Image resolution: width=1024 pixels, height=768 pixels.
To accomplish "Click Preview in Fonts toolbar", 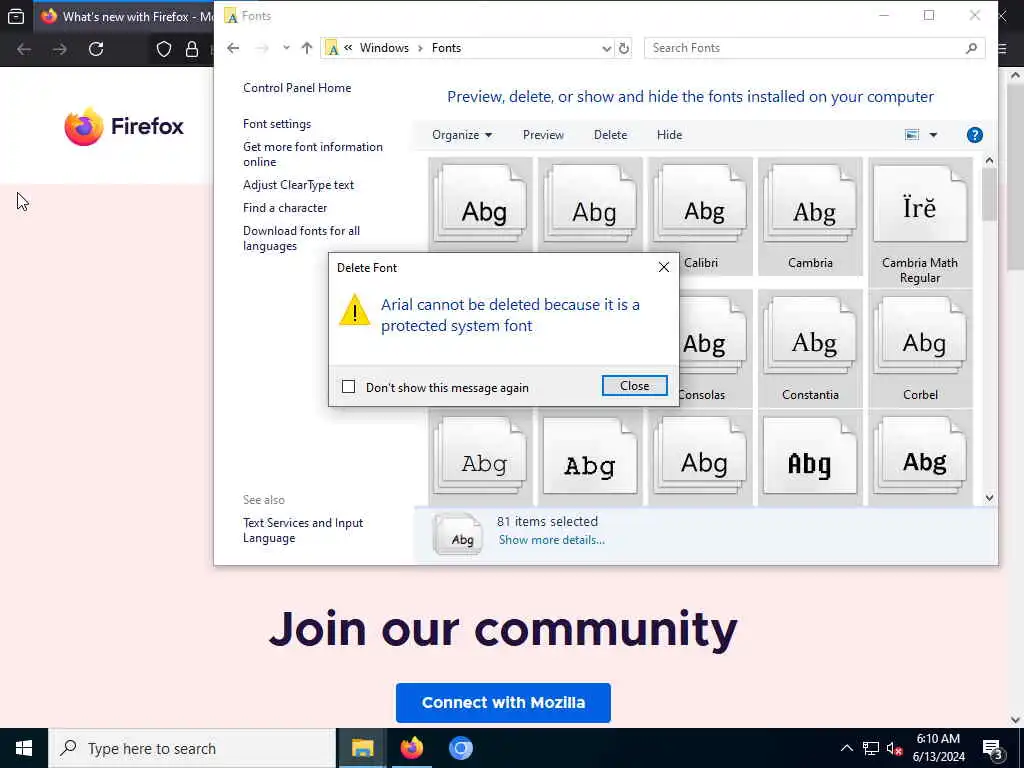I will click(x=543, y=135).
